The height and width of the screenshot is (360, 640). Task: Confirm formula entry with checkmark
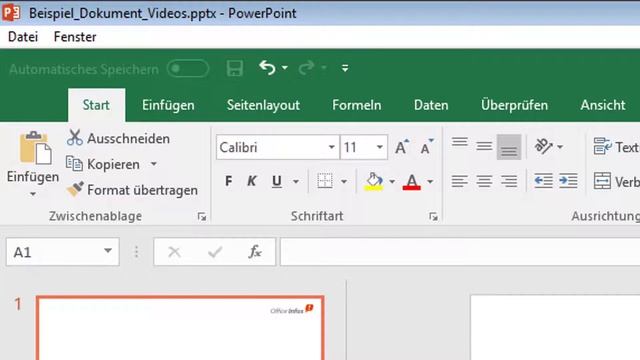[x=215, y=252]
